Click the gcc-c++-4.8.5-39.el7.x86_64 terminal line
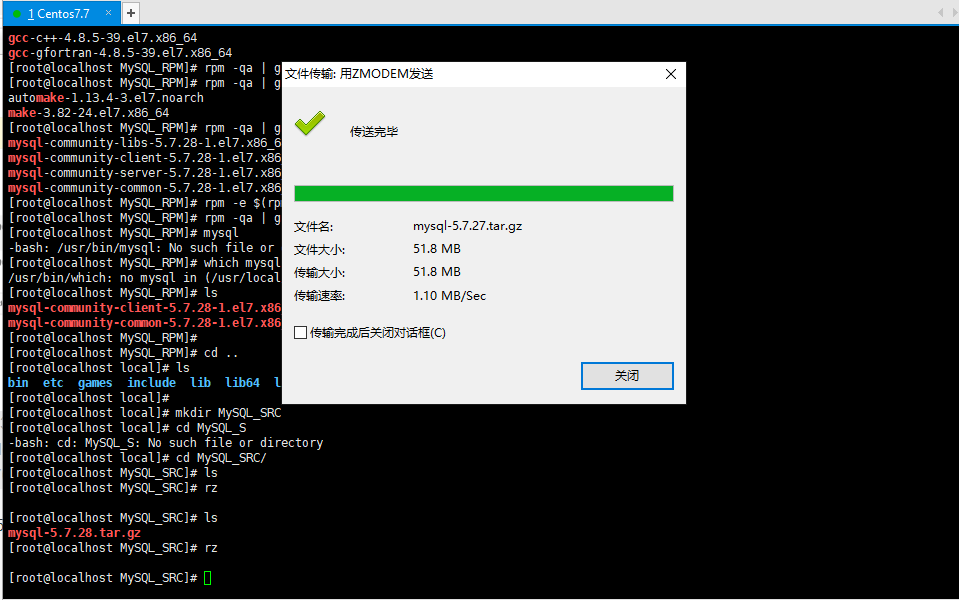Image resolution: width=959 pixels, height=600 pixels. click(103, 38)
